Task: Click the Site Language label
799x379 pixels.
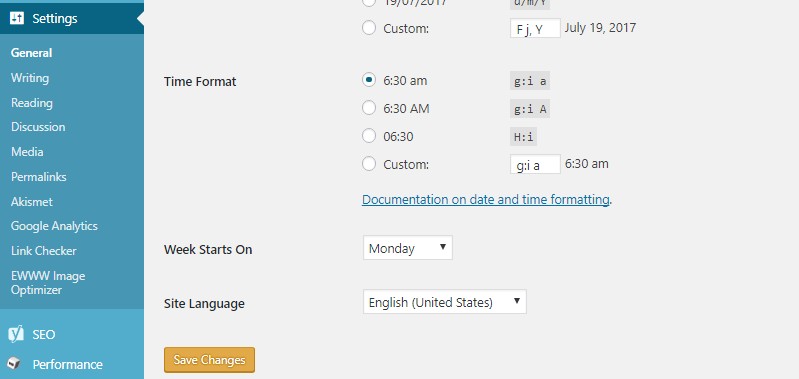Action: click(x=204, y=304)
